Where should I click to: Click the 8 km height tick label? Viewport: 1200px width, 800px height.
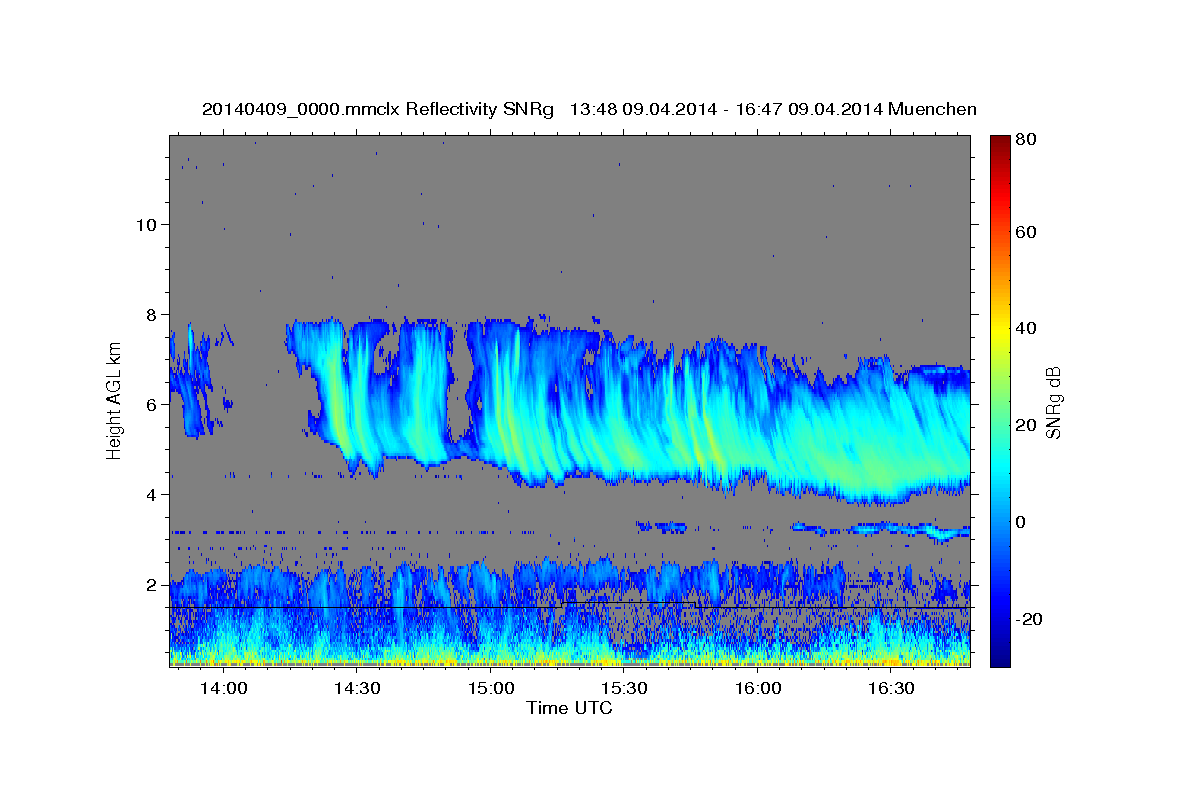pos(153,314)
